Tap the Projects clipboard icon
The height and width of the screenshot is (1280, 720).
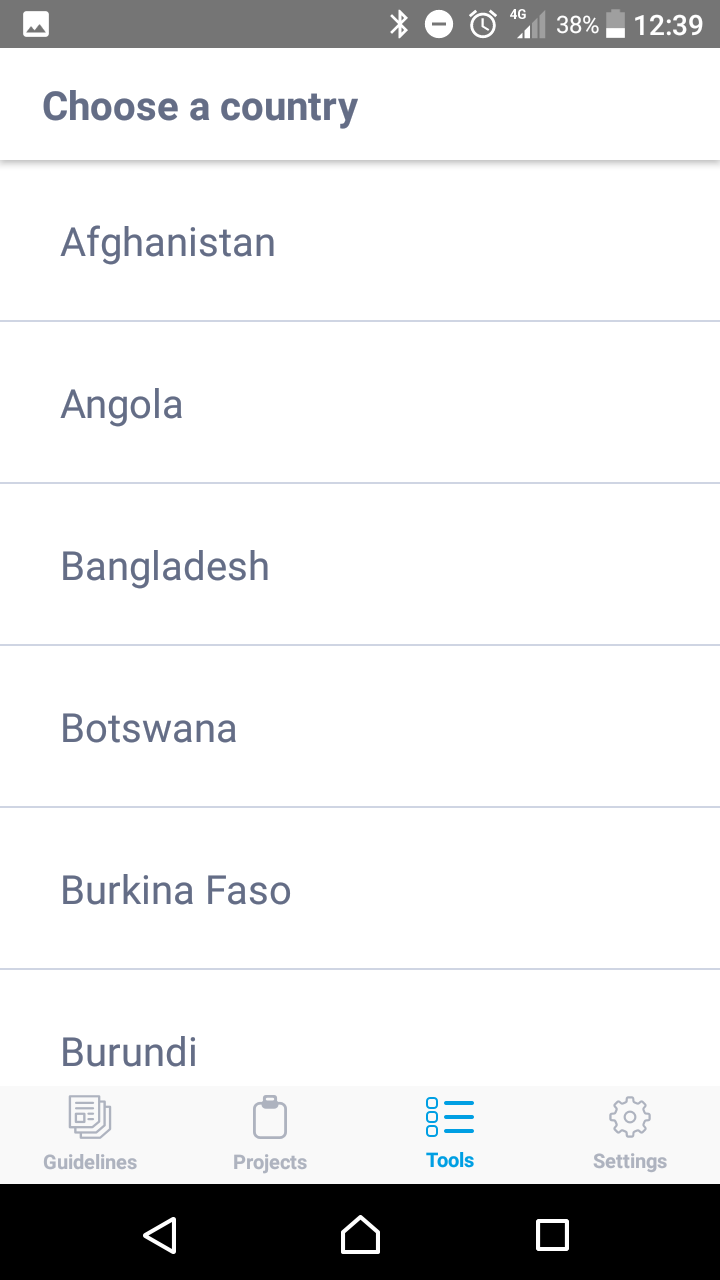(270, 1117)
